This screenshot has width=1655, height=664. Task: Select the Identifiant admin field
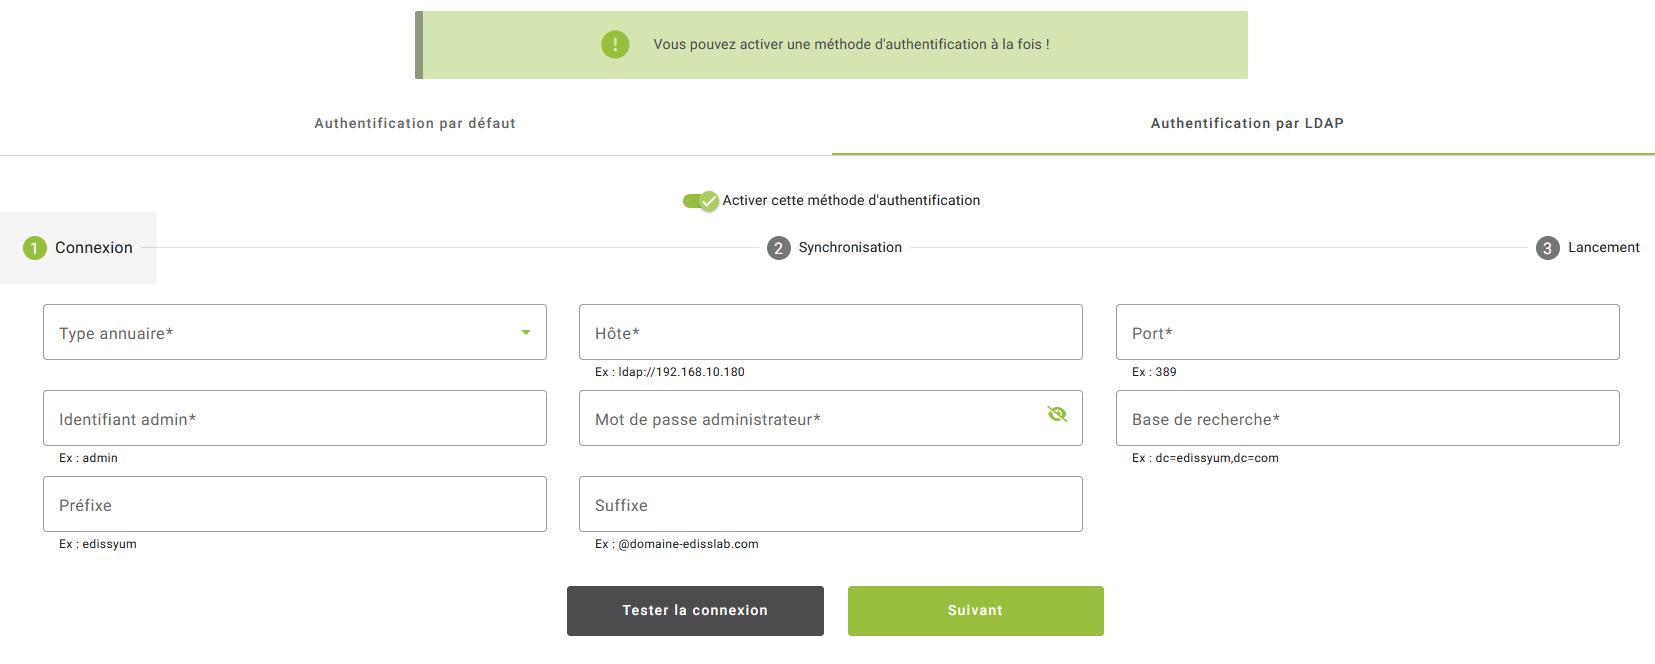point(294,418)
